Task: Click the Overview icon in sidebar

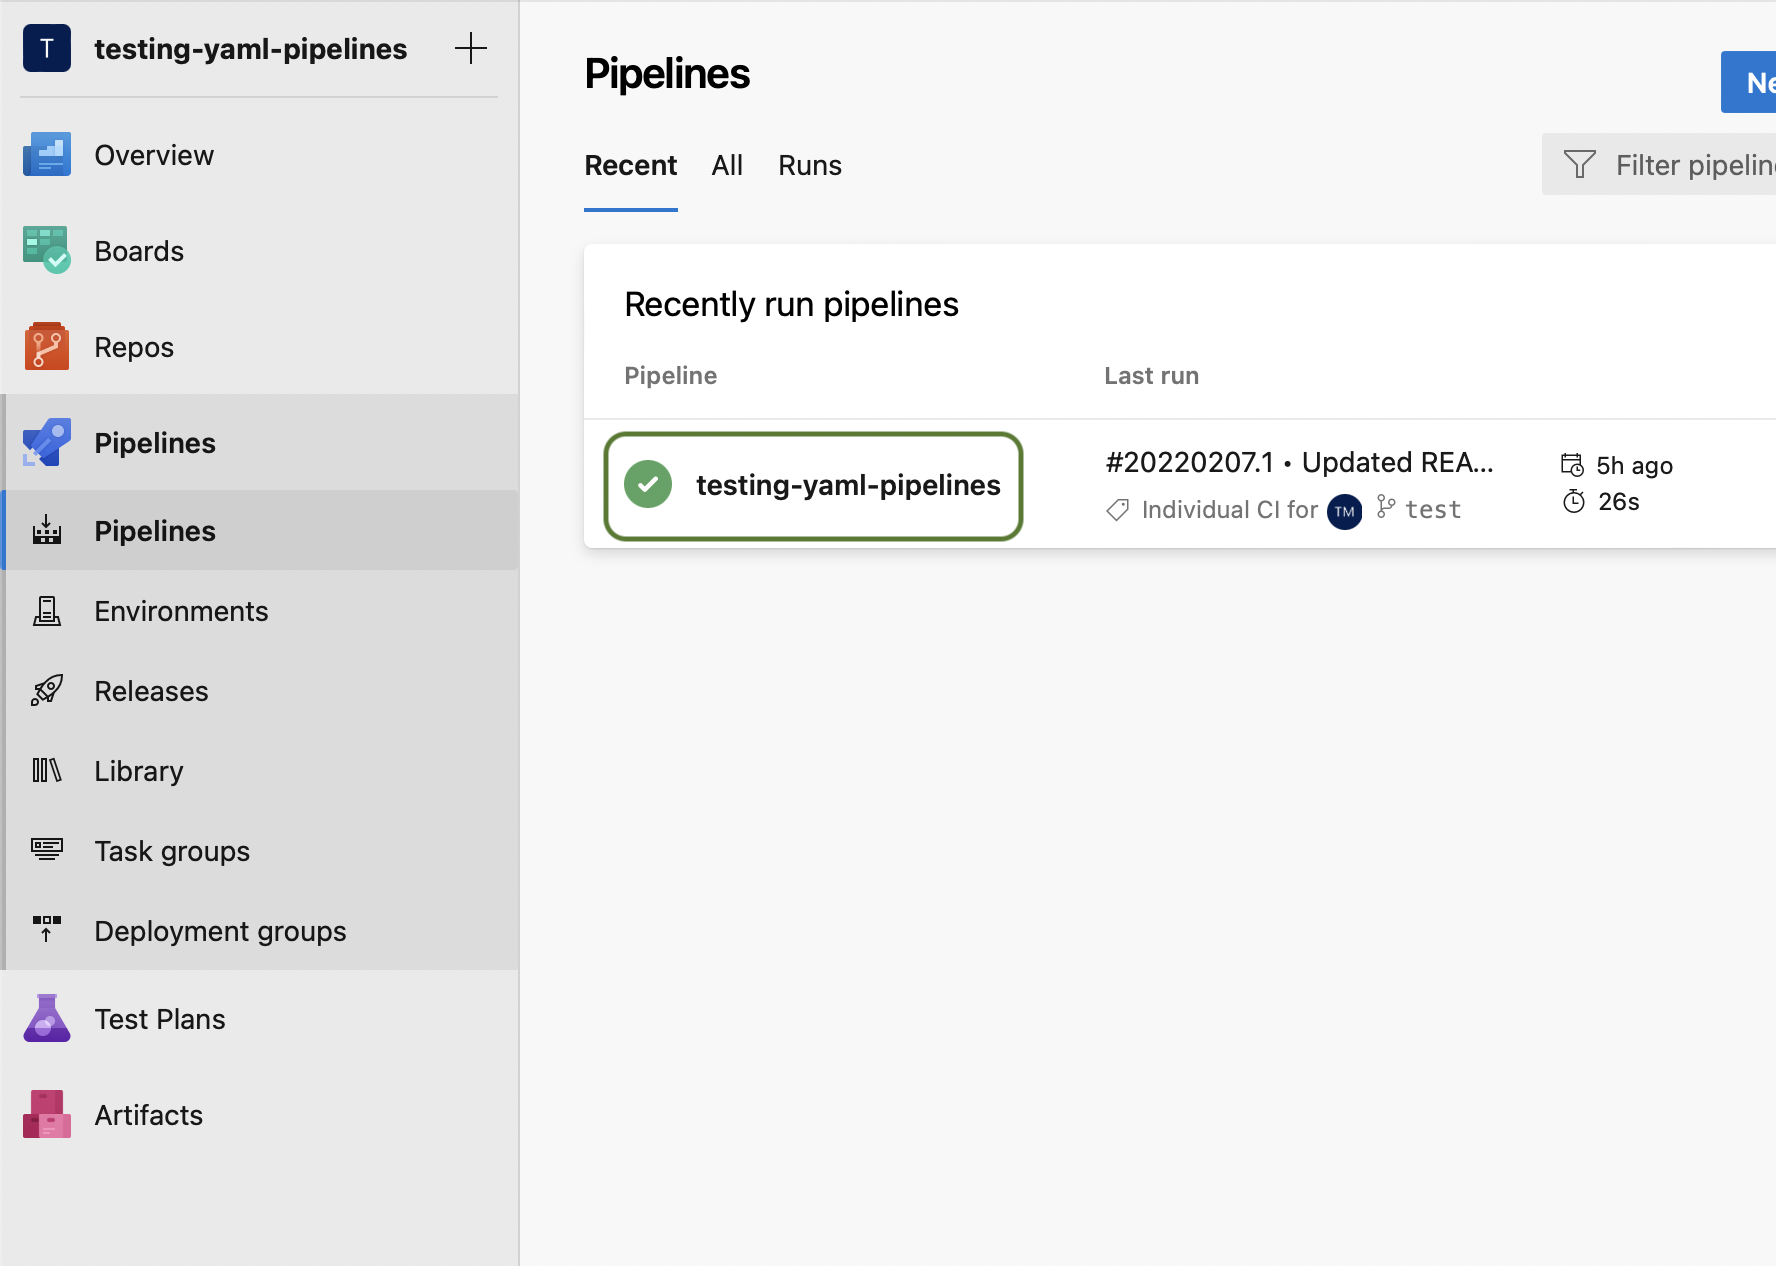Action: click(x=47, y=155)
